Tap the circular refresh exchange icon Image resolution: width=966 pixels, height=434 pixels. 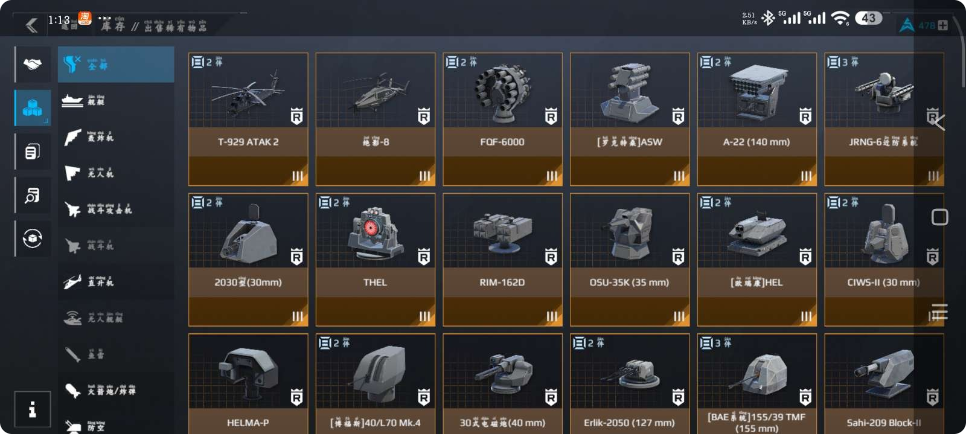click(x=33, y=239)
